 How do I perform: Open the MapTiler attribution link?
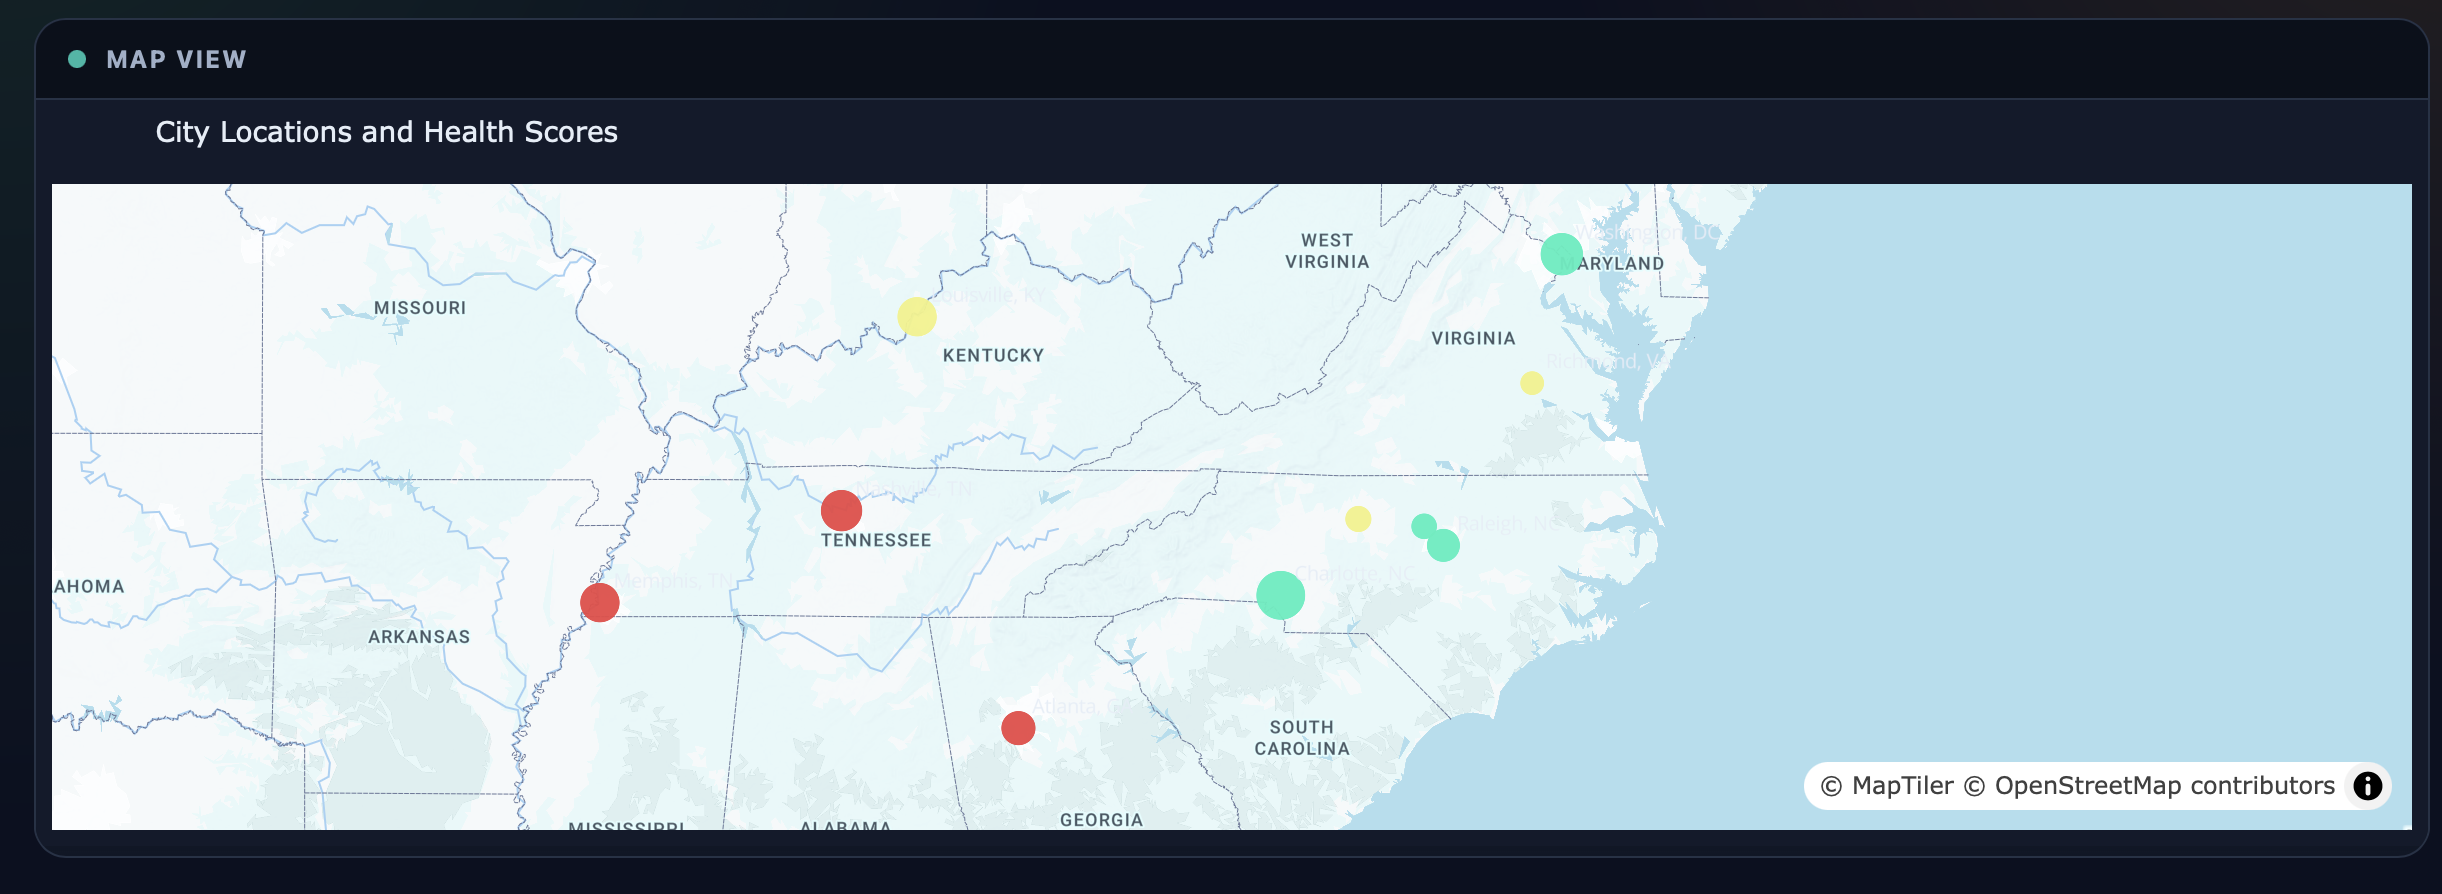[1887, 786]
